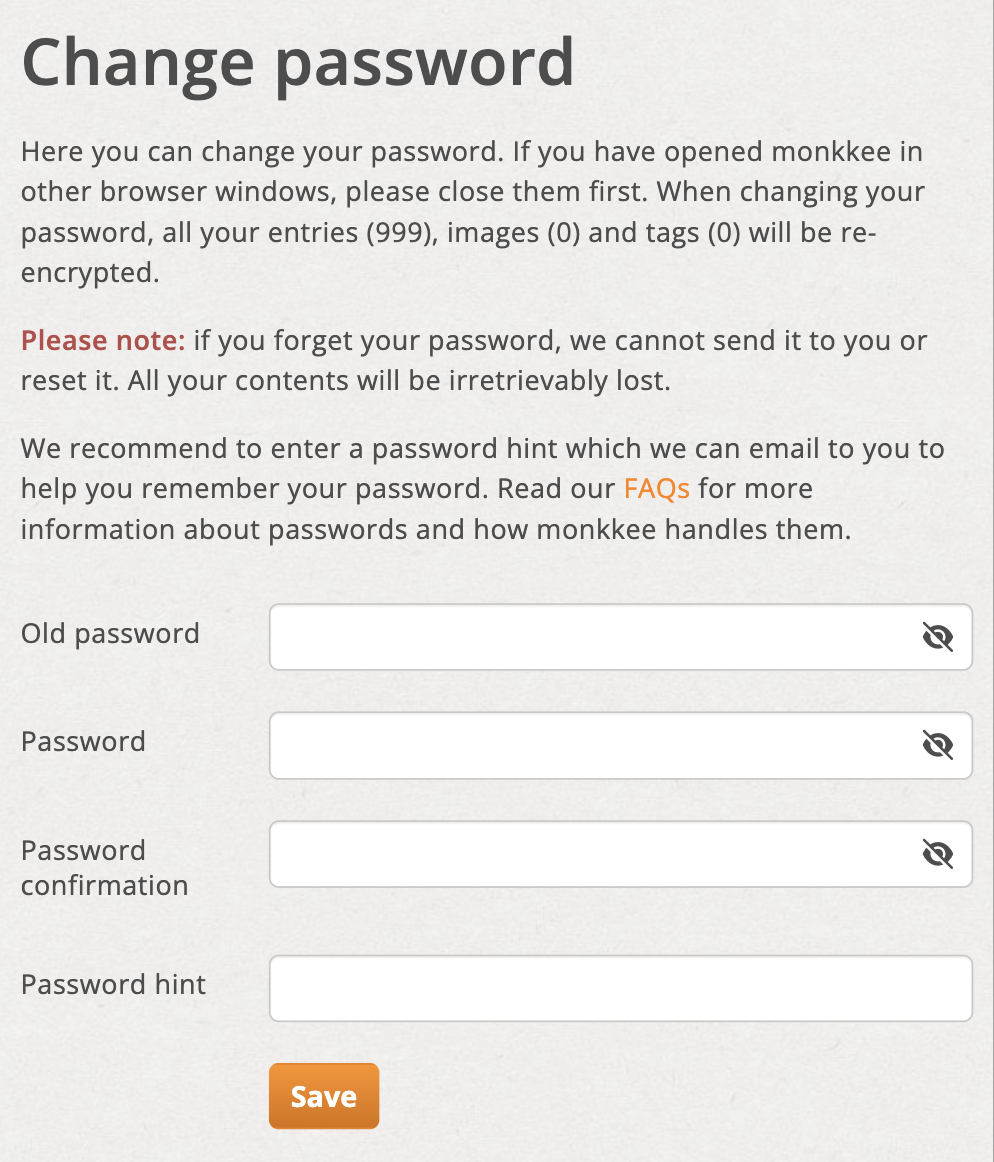This screenshot has width=994, height=1162.
Task: Click the 'Password hint' label
Action: (x=113, y=984)
